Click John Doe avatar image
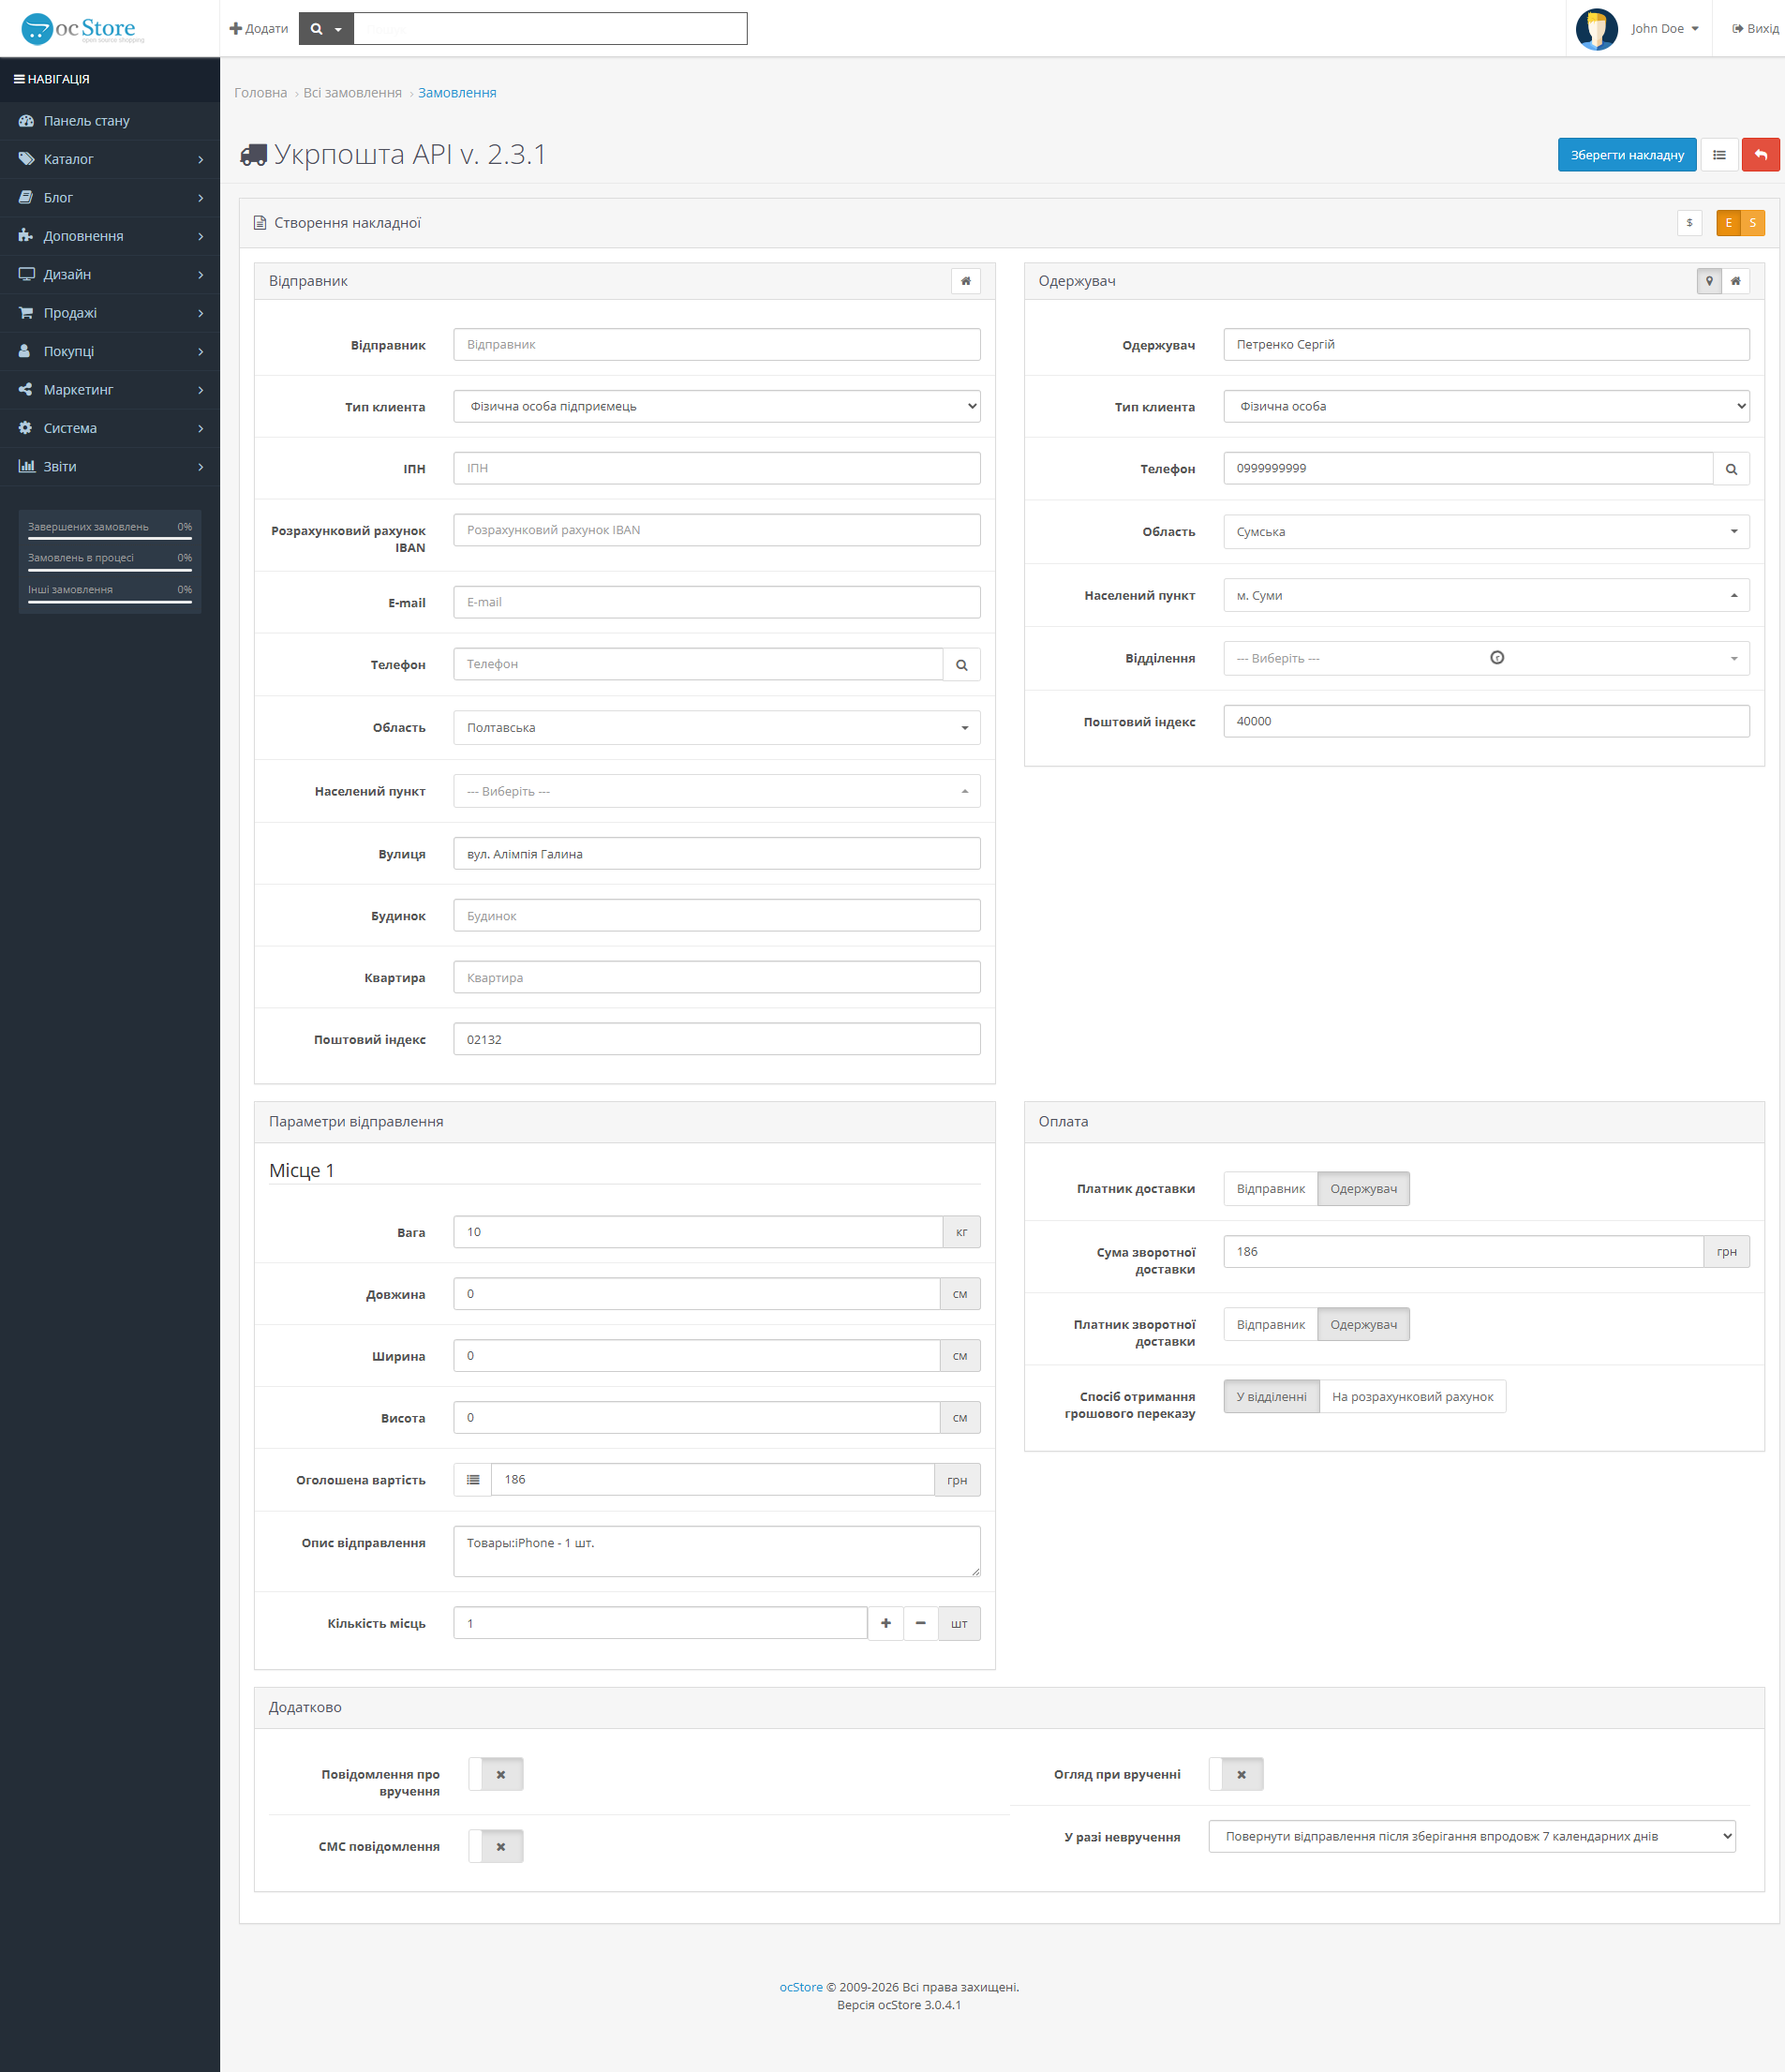 click(x=1597, y=29)
